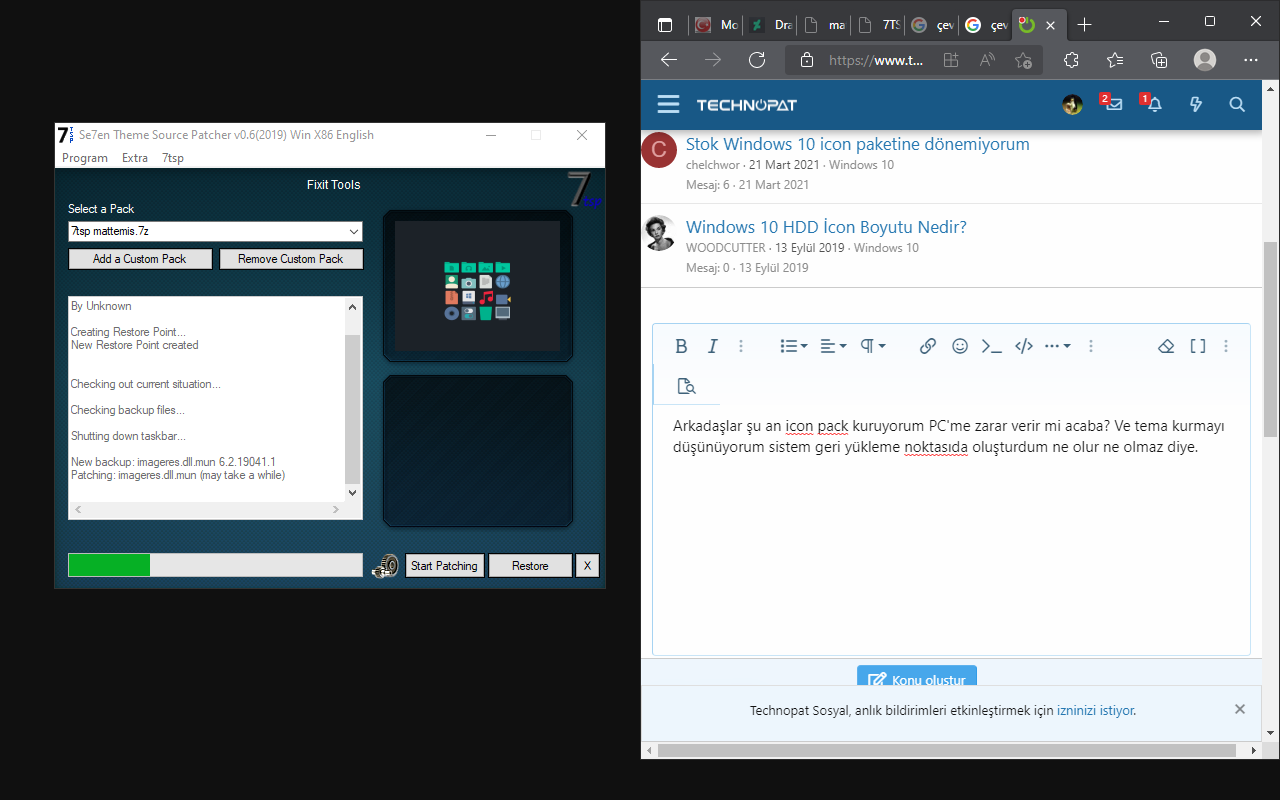The image size is (1280, 800).
Task: Open the Technopat messages inbox
Action: [x=1113, y=103]
